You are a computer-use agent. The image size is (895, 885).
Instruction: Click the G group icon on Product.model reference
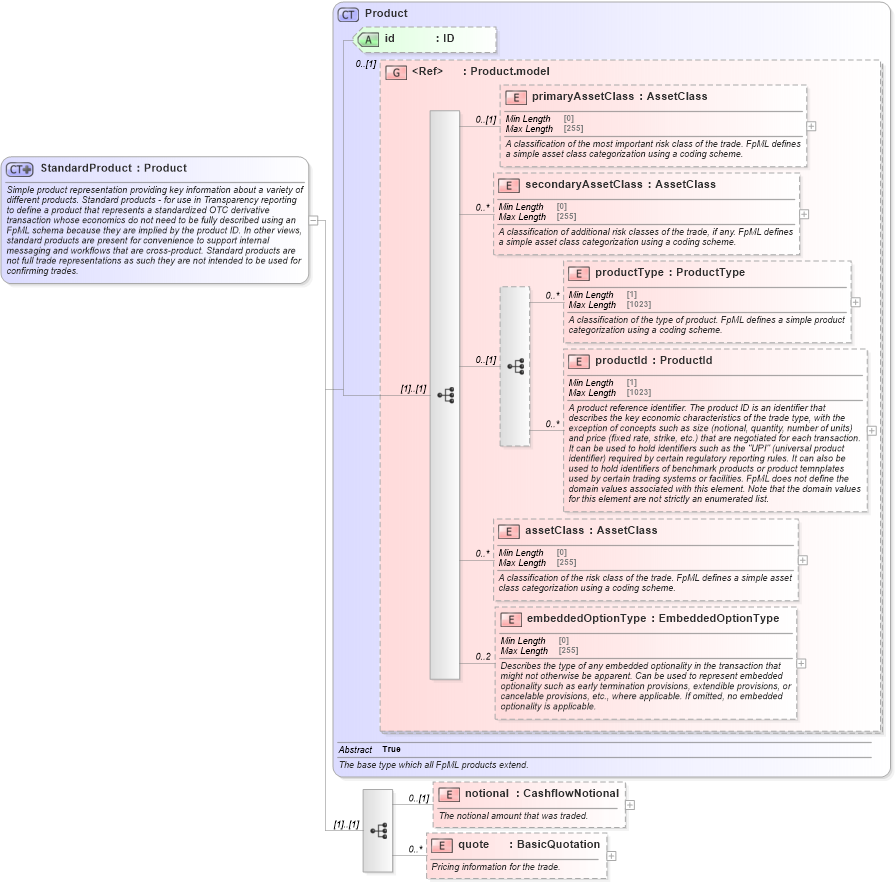click(x=395, y=71)
